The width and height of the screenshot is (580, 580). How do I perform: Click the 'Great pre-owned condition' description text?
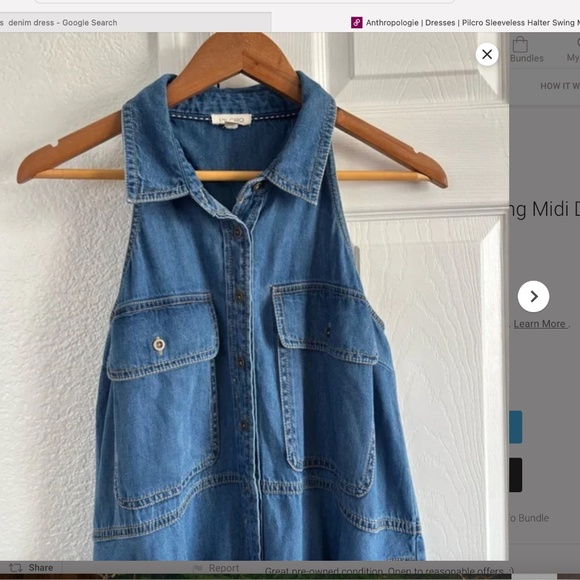click(x=389, y=571)
